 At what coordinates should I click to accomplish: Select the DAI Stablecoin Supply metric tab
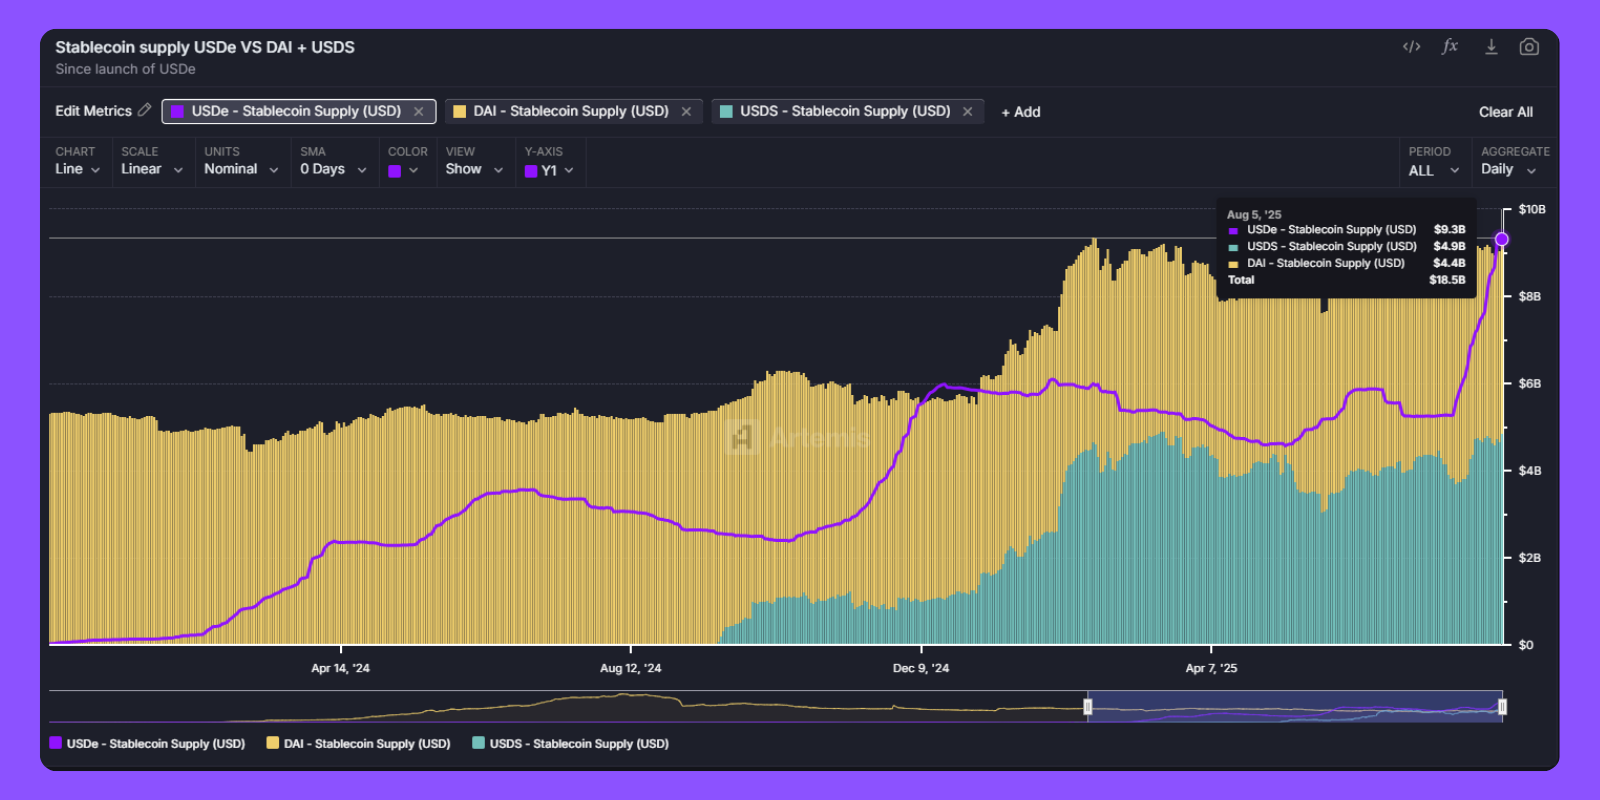point(570,111)
